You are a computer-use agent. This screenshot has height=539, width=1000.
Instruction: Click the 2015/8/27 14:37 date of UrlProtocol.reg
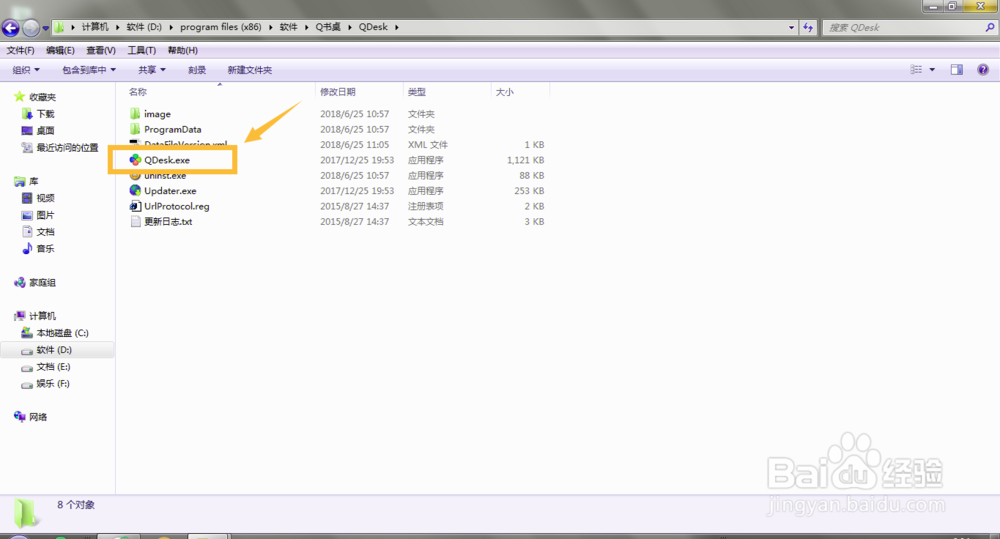pos(355,206)
